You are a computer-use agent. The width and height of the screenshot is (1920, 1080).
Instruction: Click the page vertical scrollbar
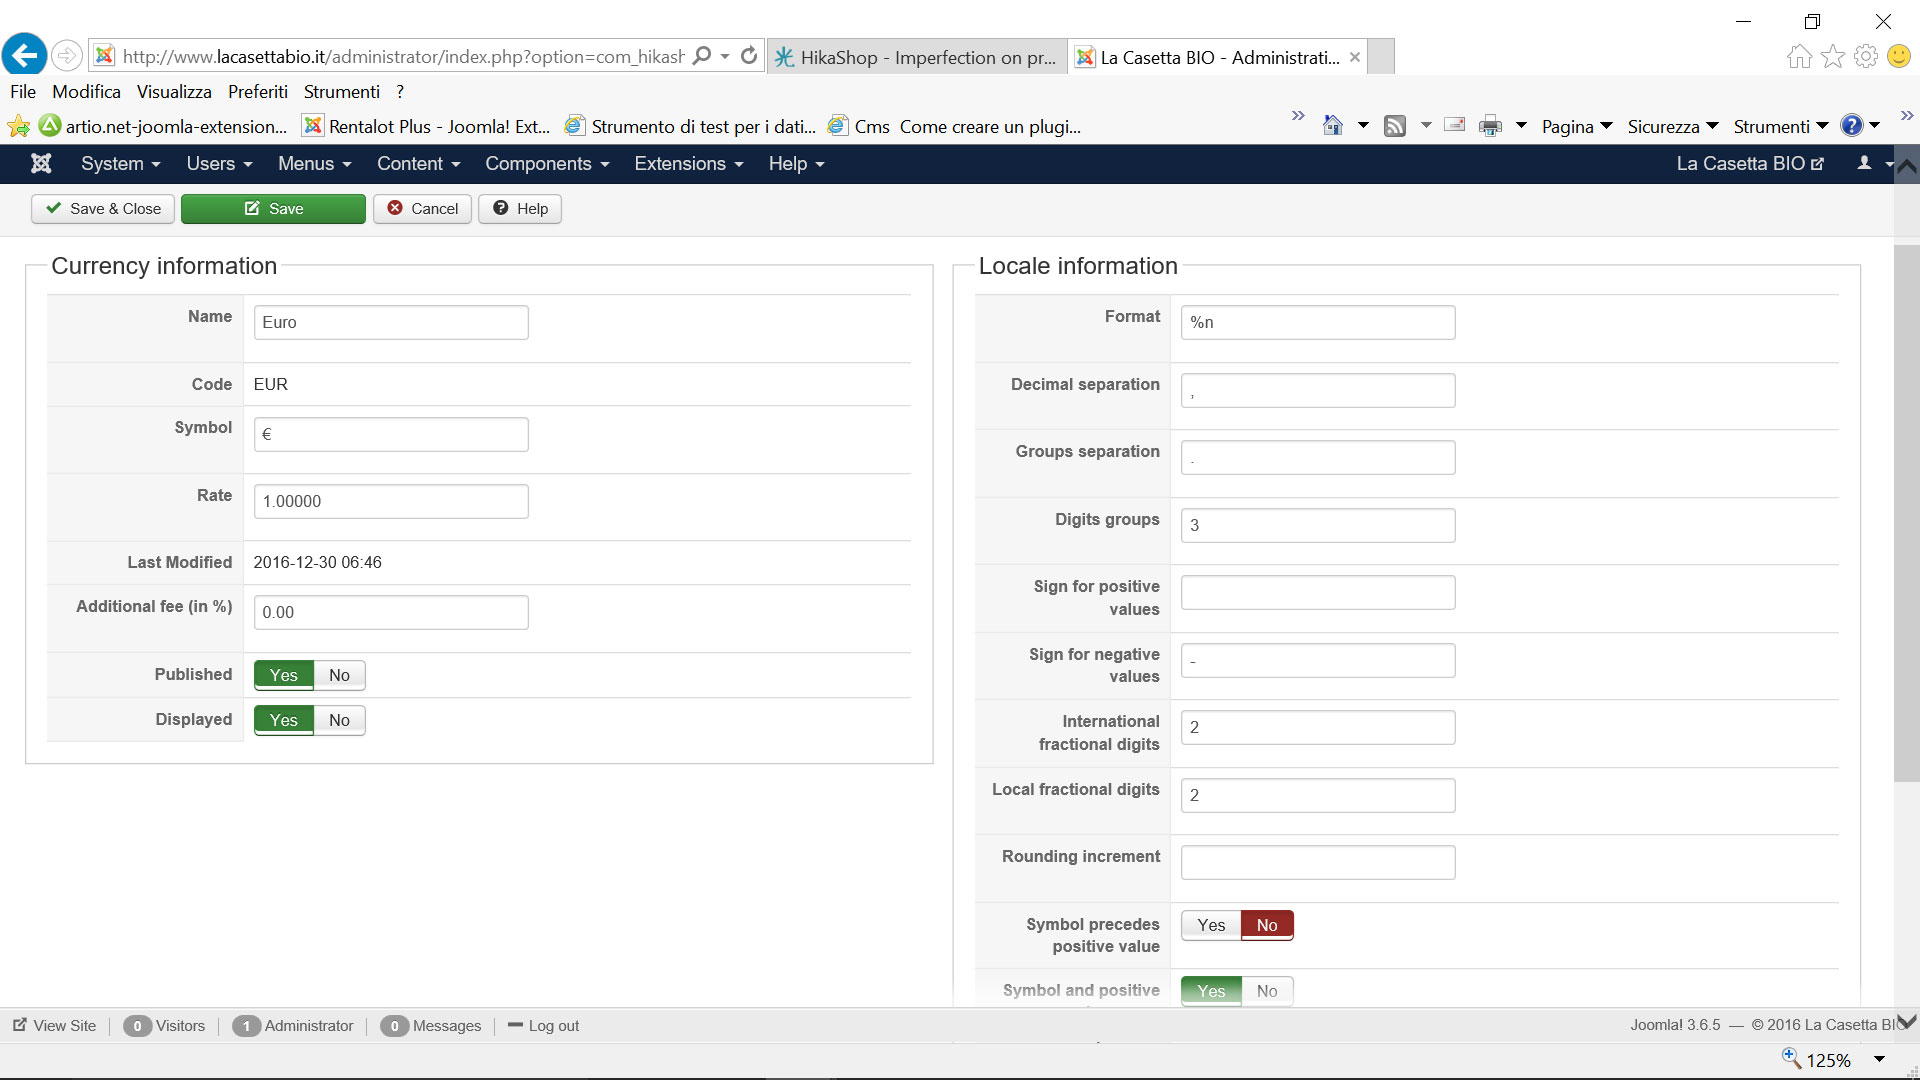point(1906,512)
